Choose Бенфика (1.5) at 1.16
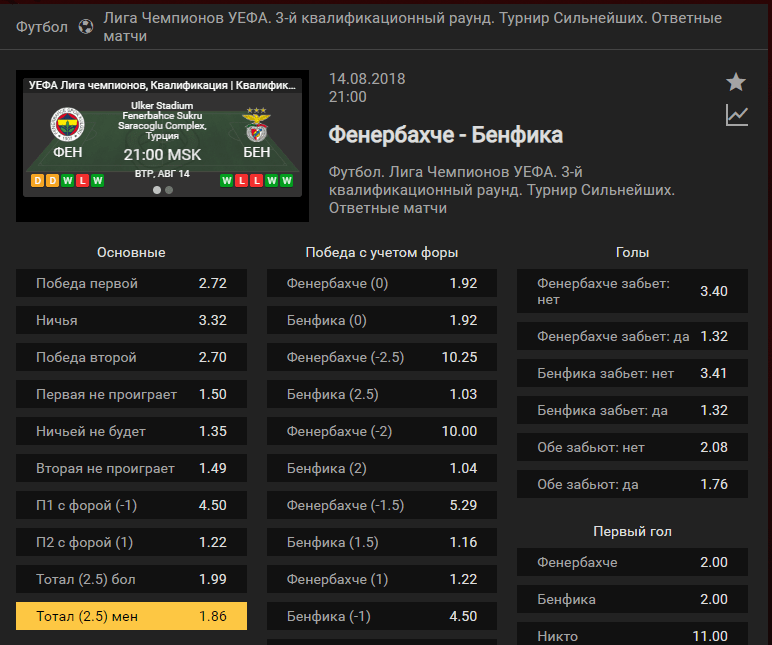 coord(382,542)
